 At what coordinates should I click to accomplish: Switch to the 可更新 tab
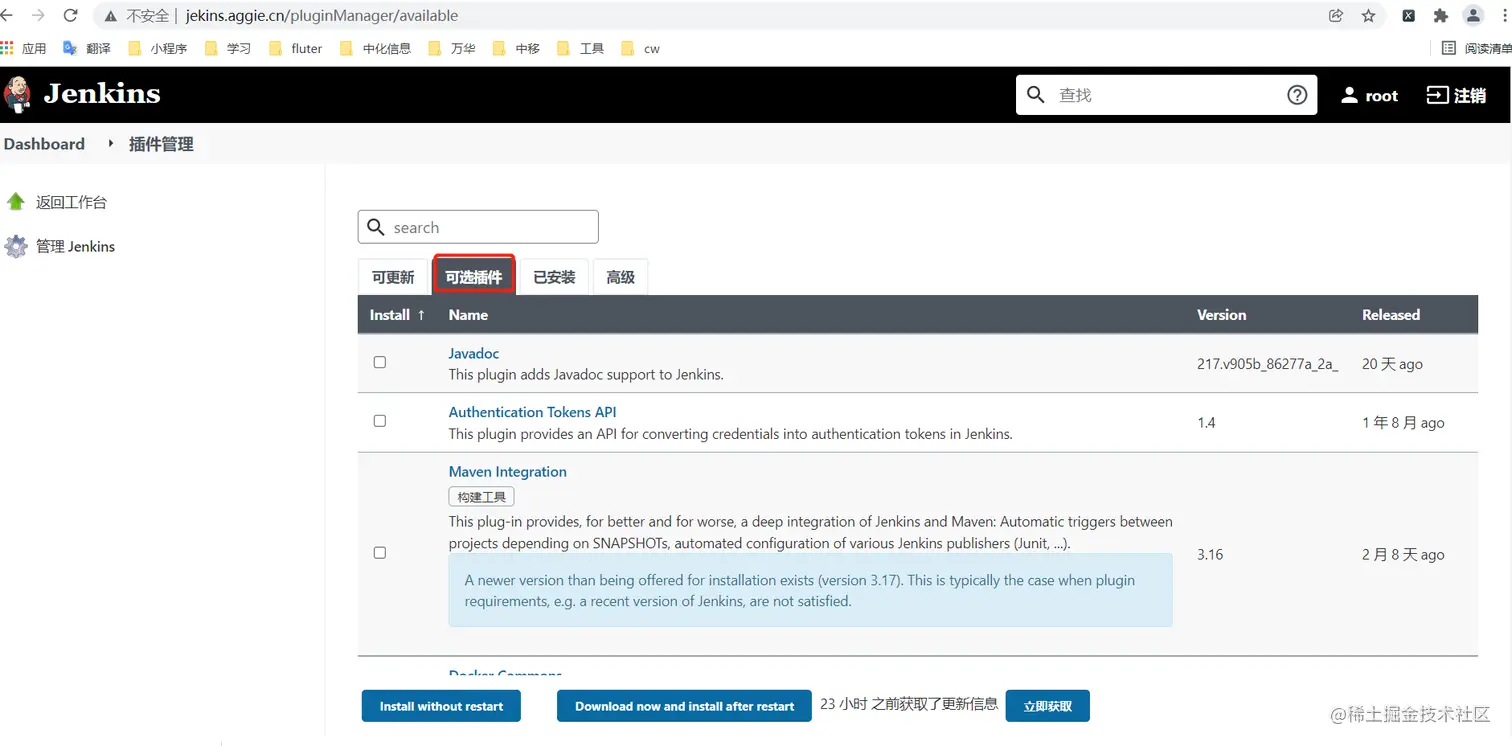click(x=393, y=277)
